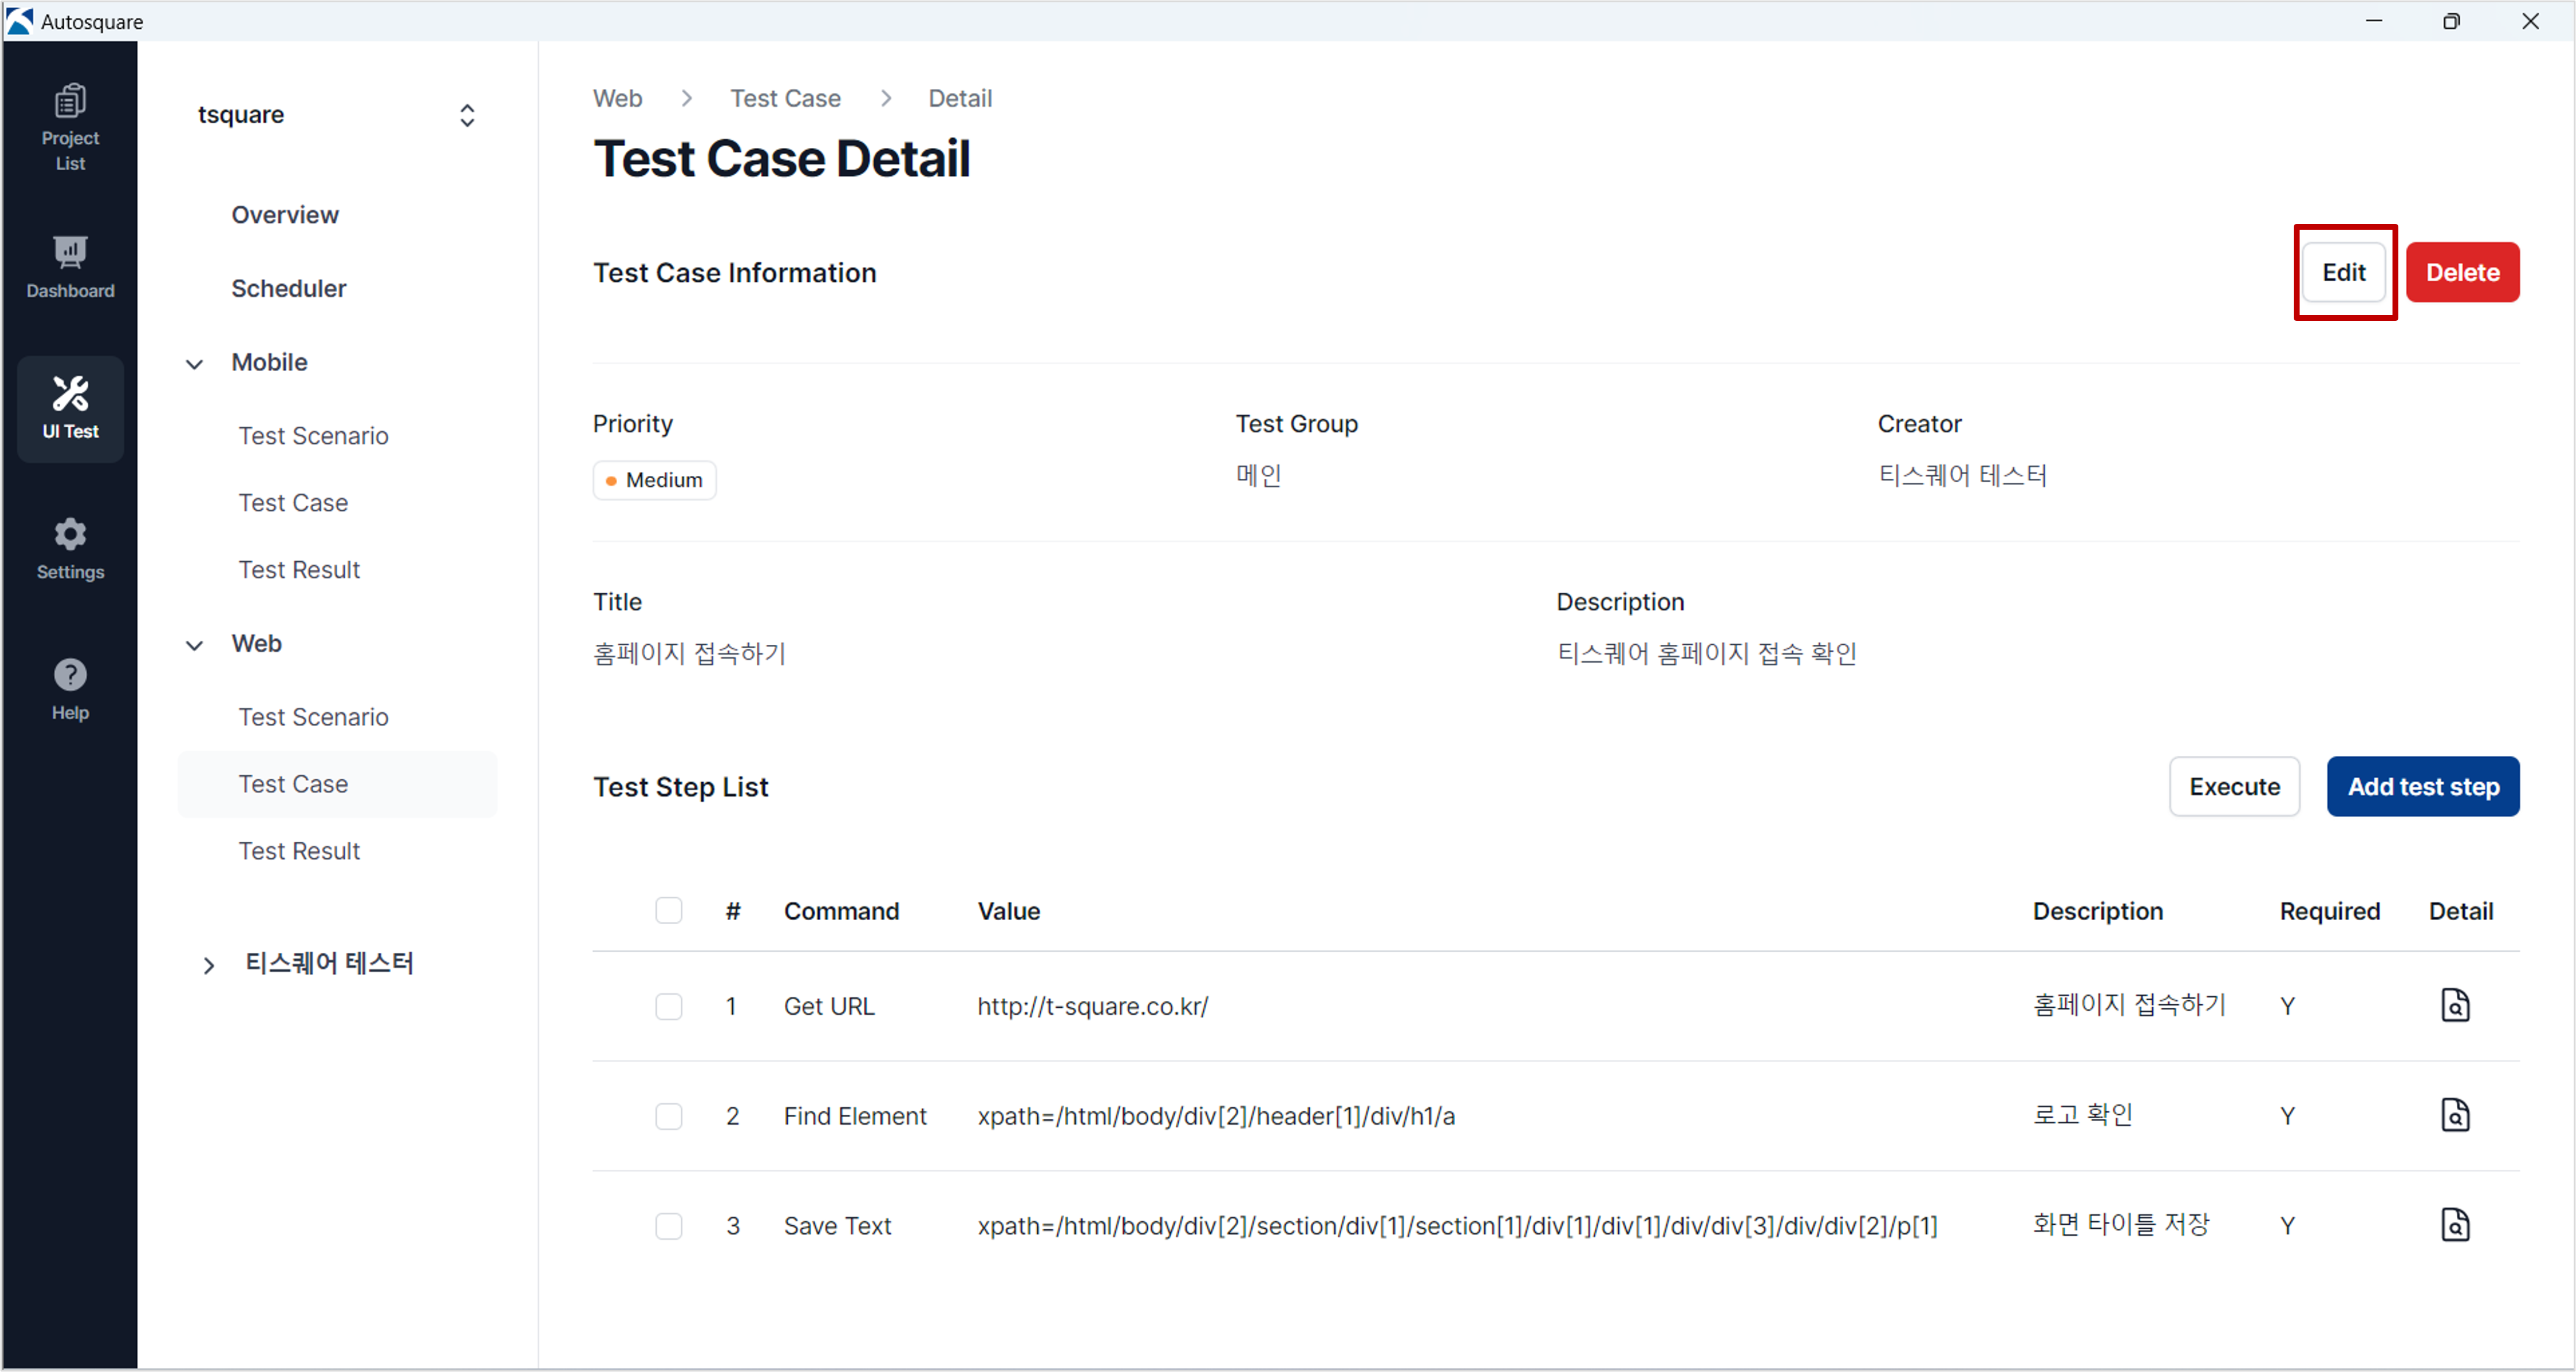2576x1372 pixels.
Task: Click the Medium priority badge
Action: point(654,480)
